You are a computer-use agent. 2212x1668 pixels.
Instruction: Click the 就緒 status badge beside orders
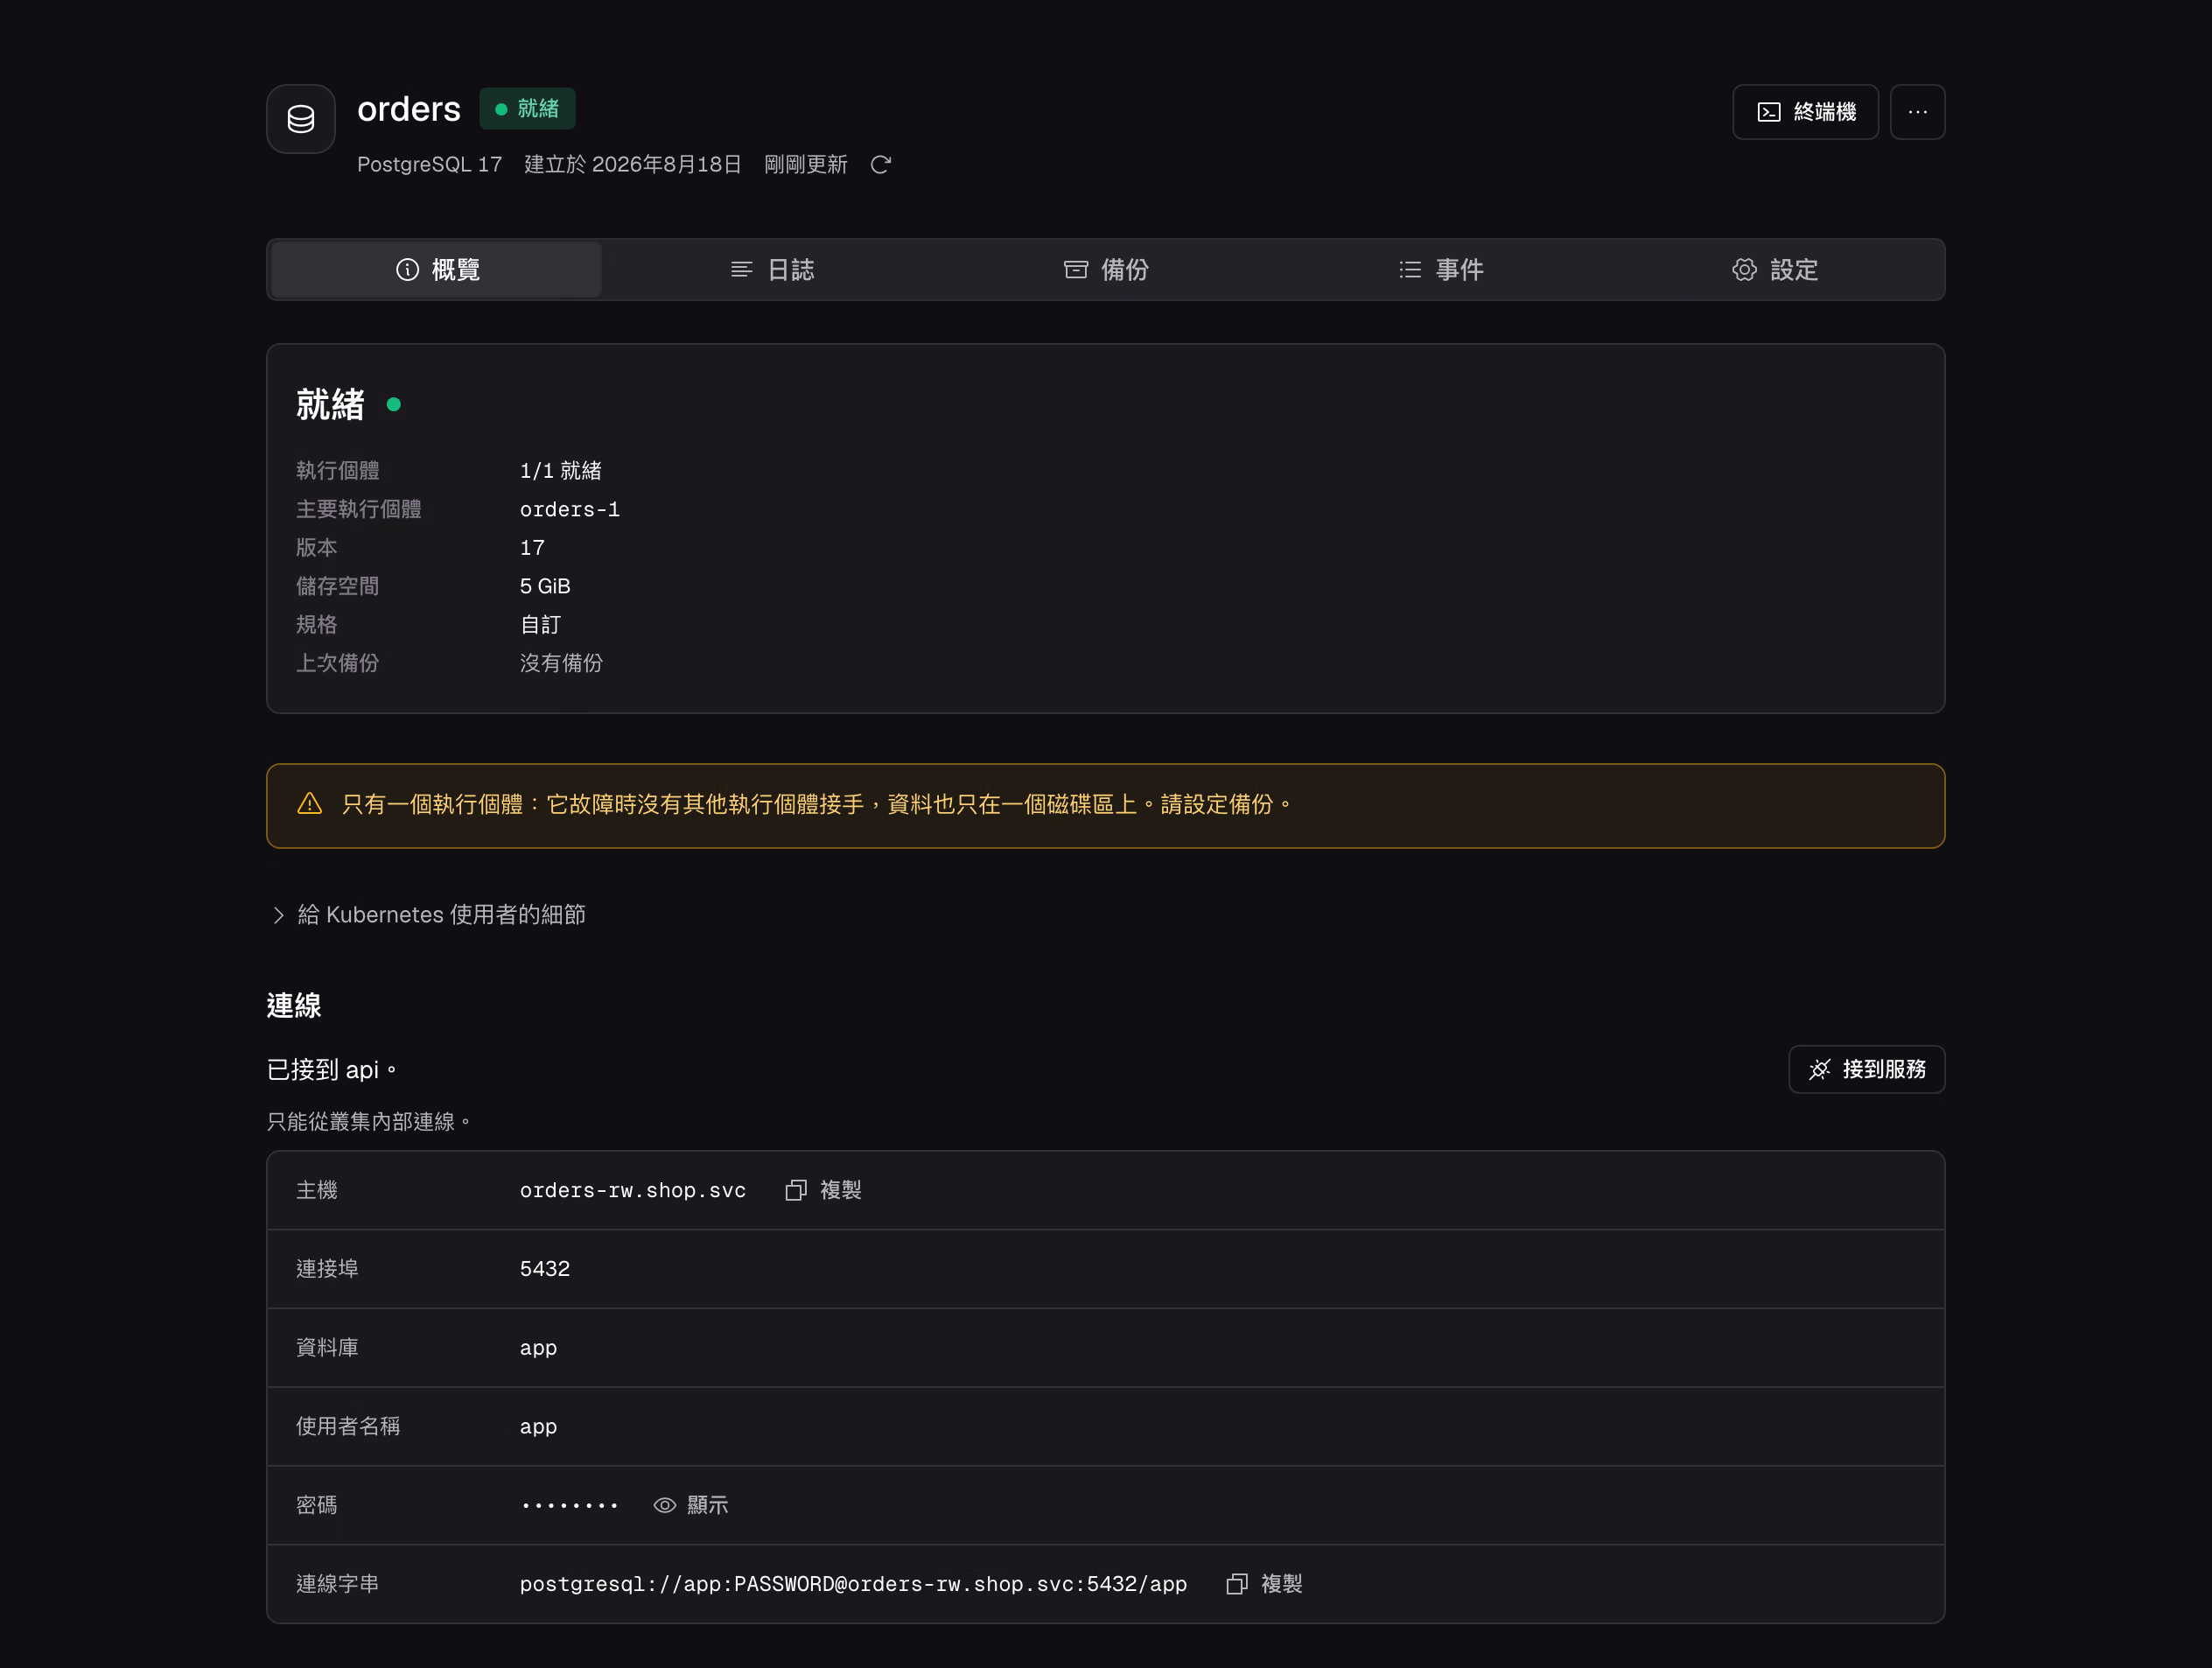527,109
